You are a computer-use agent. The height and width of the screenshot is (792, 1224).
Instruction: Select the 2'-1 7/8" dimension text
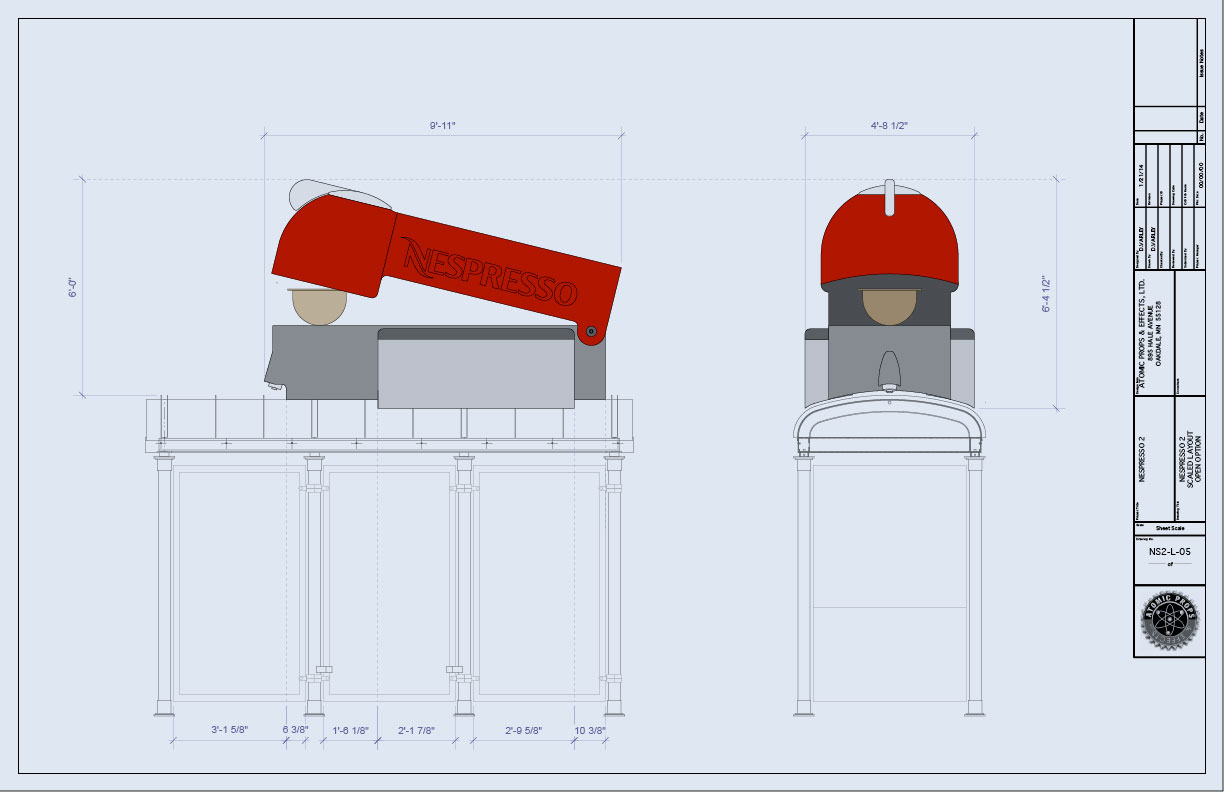pyautogui.click(x=416, y=731)
